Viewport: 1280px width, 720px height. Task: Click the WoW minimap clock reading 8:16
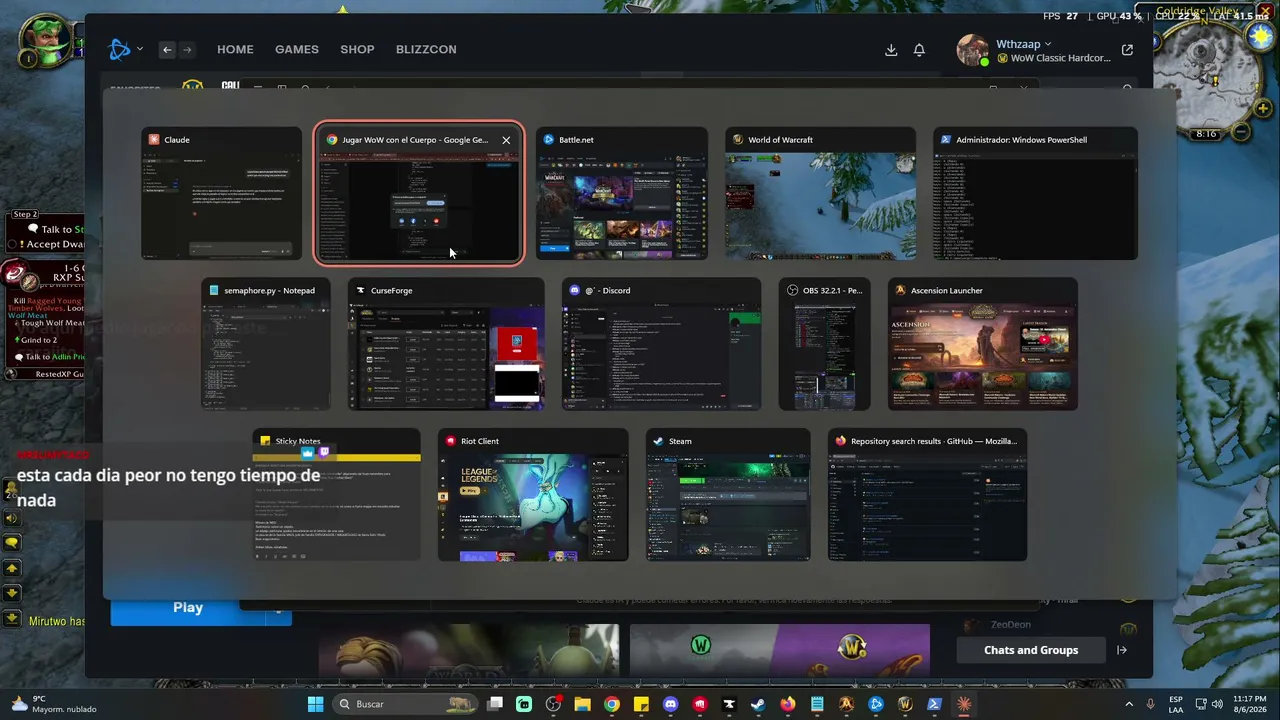click(x=1206, y=134)
